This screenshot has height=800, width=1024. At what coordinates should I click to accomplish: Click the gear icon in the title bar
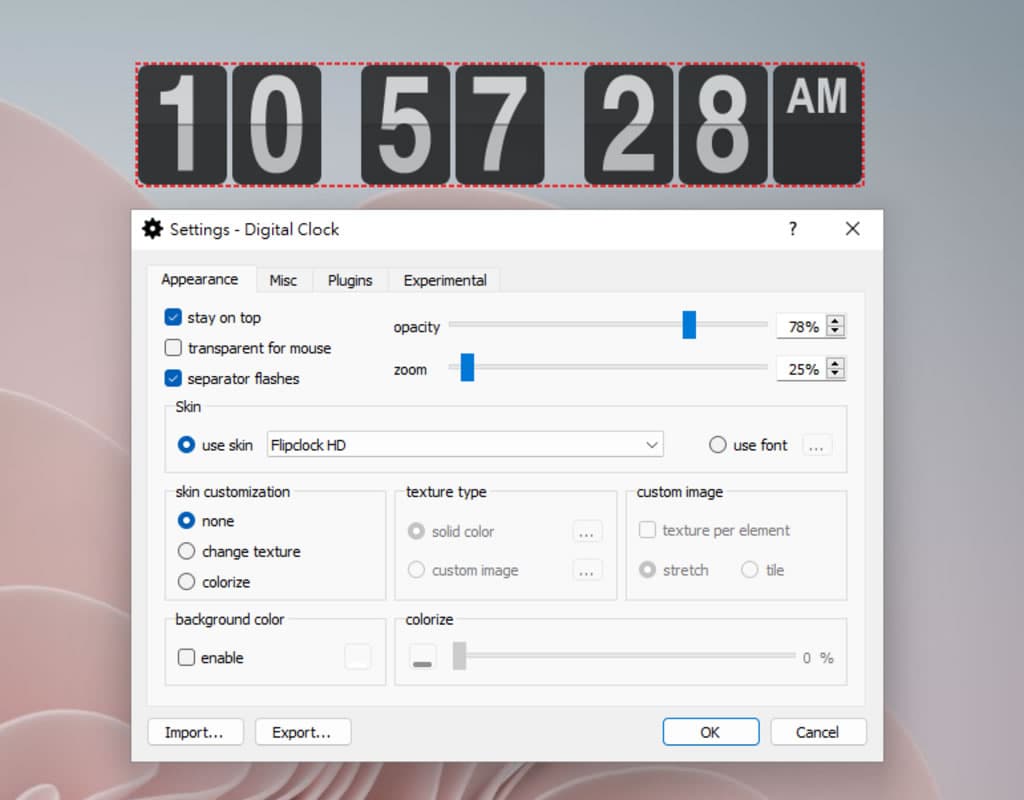pyautogui.click(x=152, y=229)
